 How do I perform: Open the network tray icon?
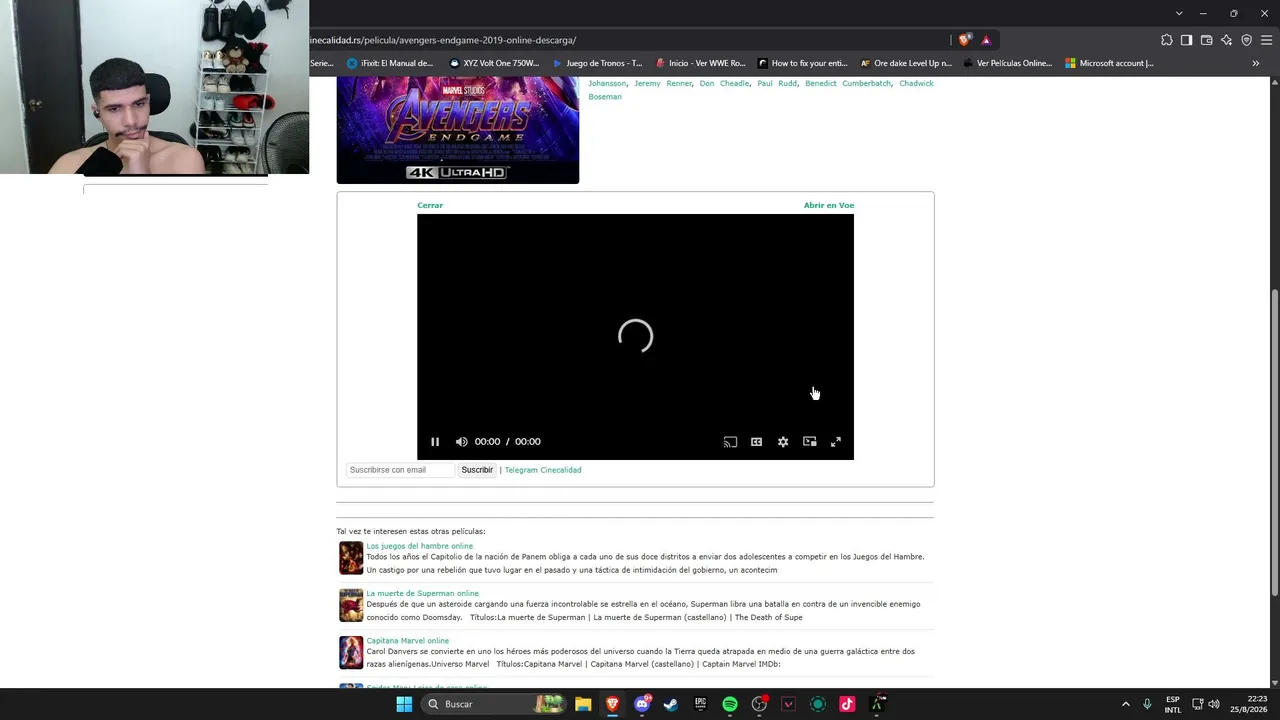click(x=1197, y=704)
